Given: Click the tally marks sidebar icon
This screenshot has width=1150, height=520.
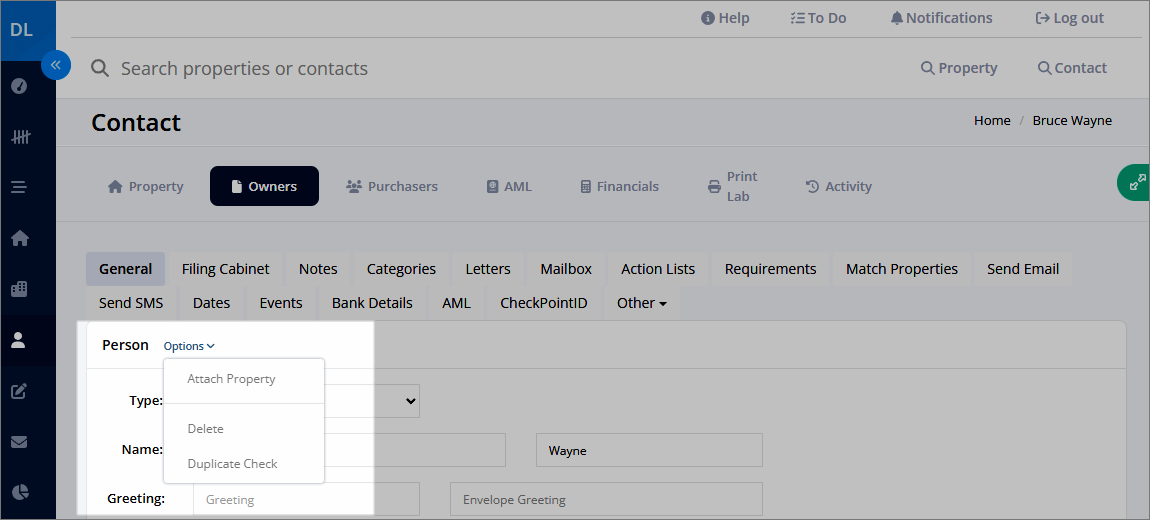Looking at the screenshot, I should [x=20, y=137].
